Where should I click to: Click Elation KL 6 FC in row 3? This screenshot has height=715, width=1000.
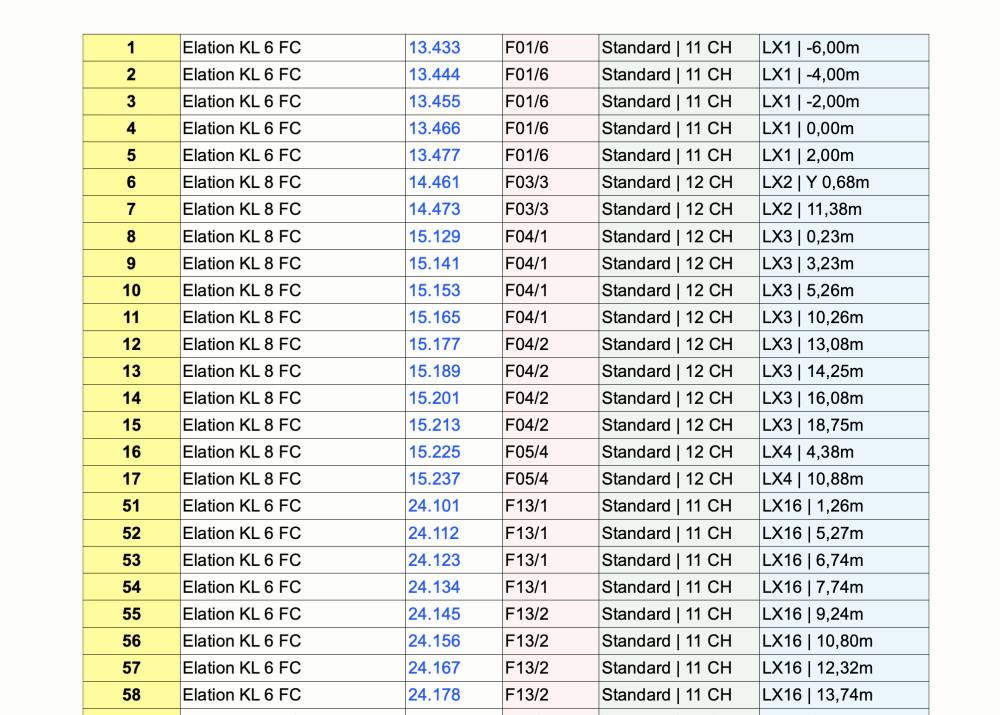point(241,102)
